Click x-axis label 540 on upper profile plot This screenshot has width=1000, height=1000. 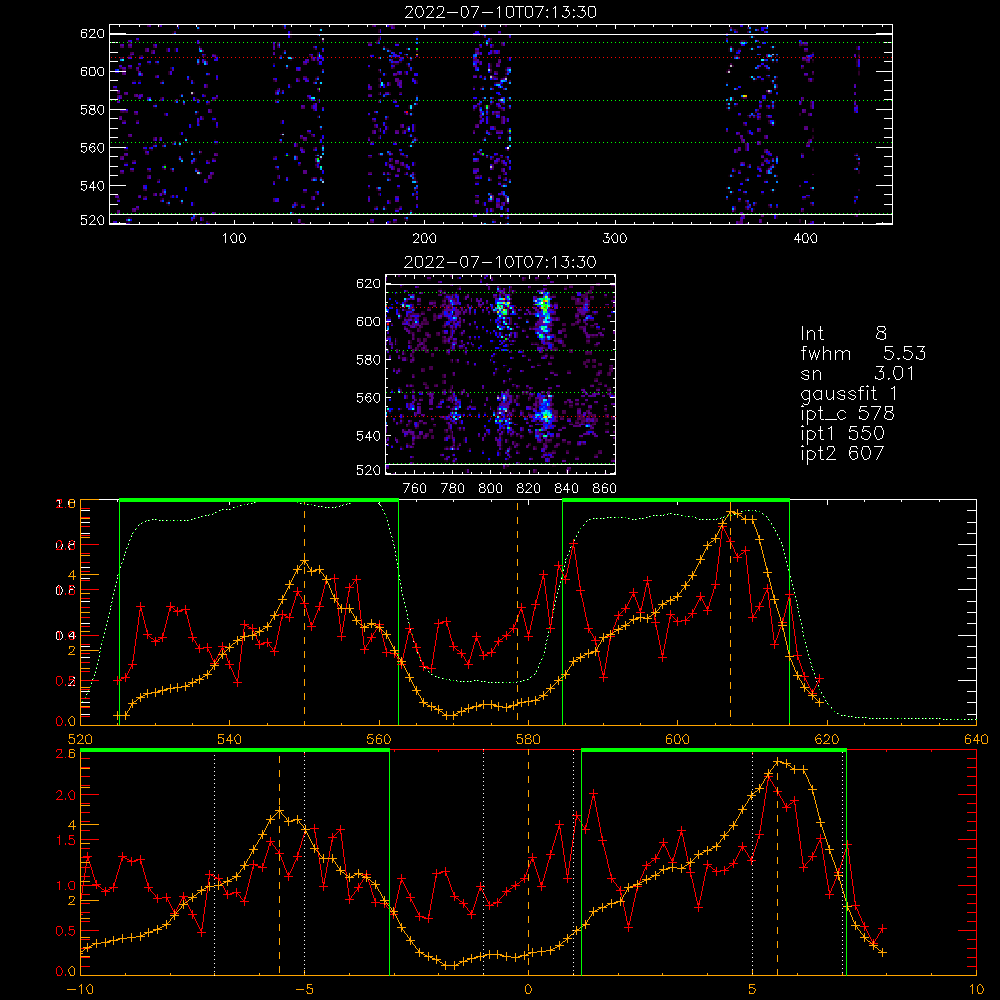point(230,739)
